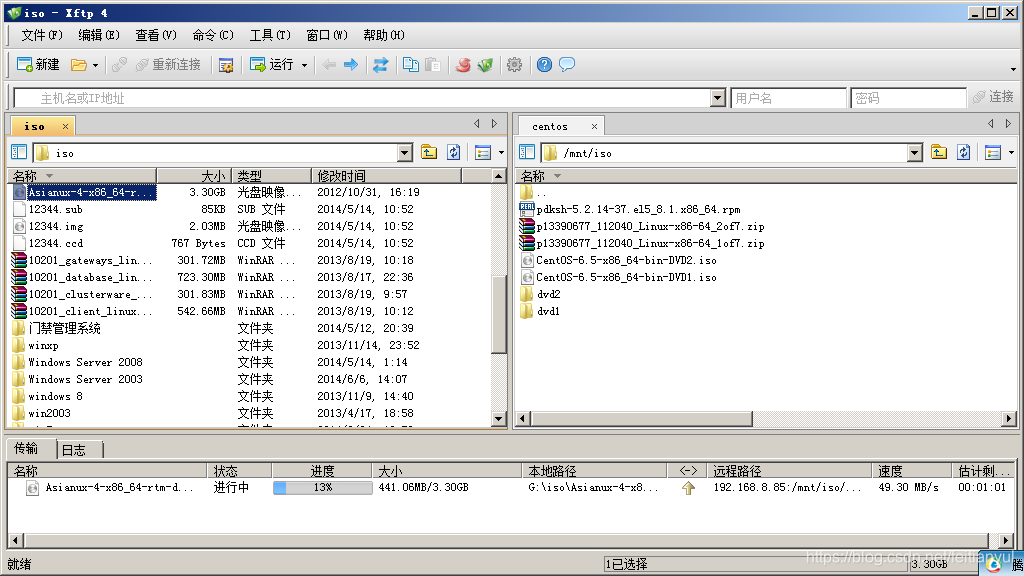Click the blue transfer right arrow icon
Viewport: 1024px width, 576px height.
tap(351, 65)
